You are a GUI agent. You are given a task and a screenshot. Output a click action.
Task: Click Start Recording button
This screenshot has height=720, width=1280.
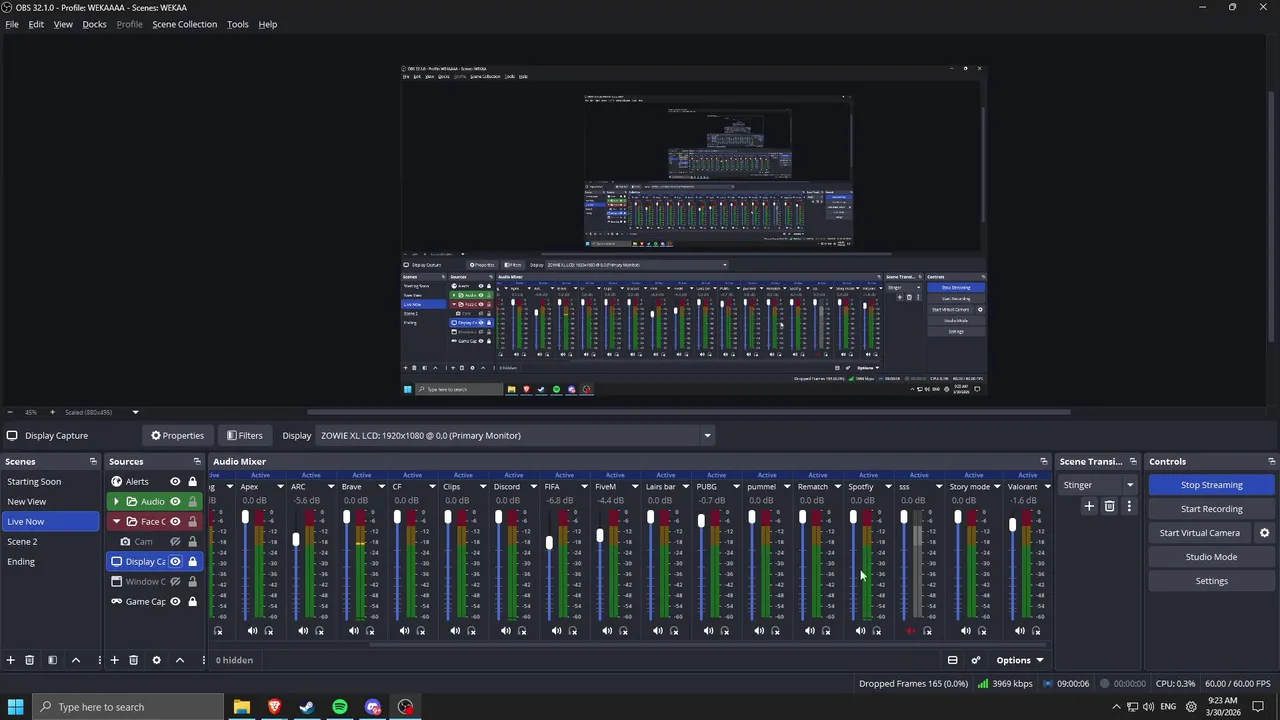[1211, 509]
